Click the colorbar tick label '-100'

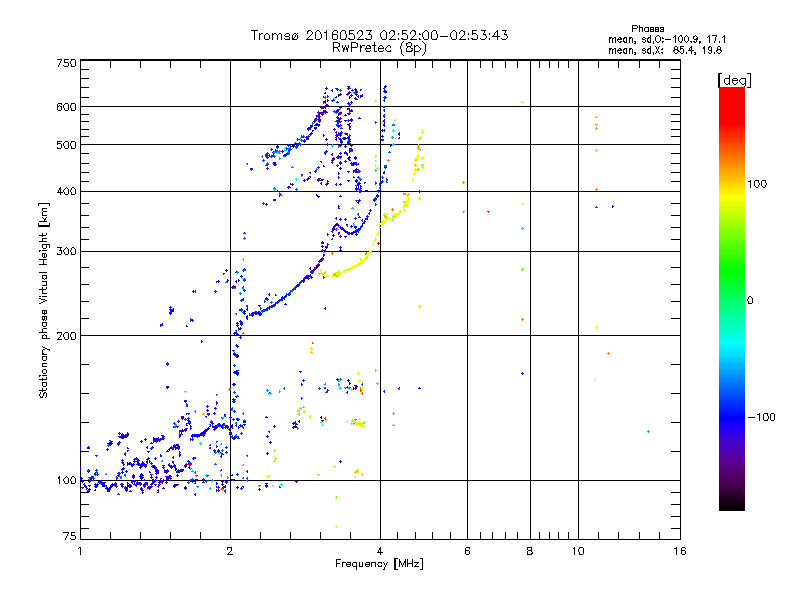761,417
